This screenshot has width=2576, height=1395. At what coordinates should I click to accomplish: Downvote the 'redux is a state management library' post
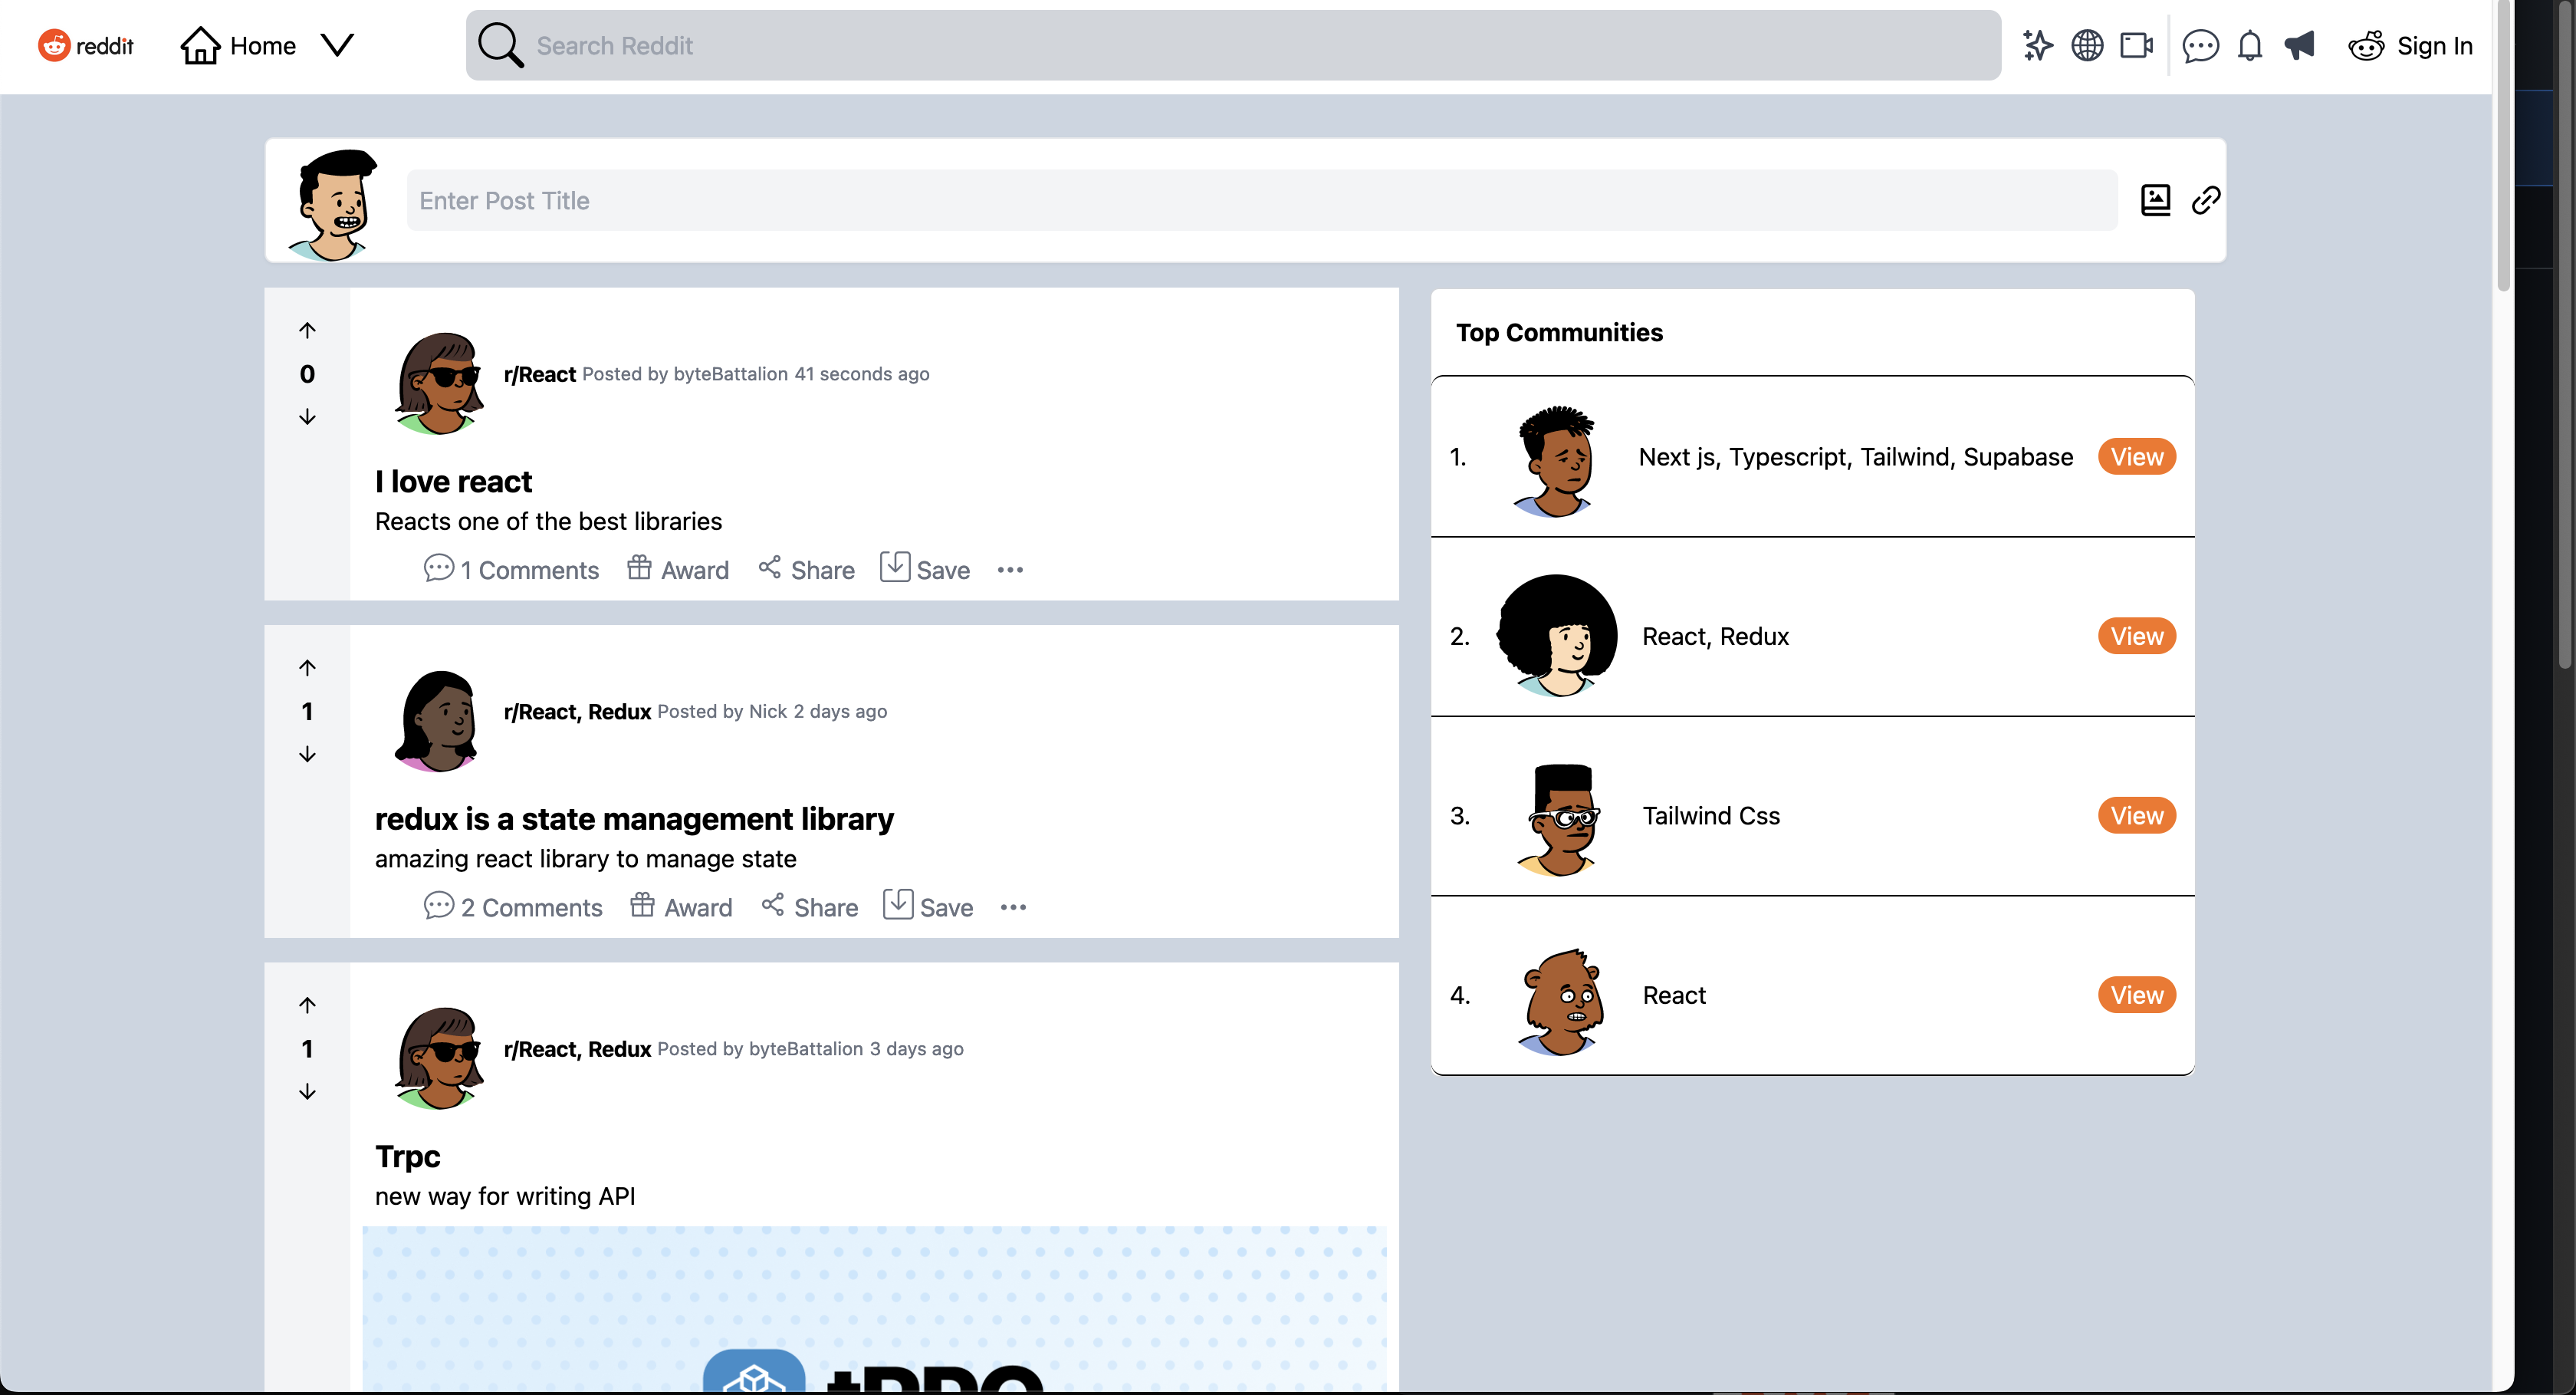click(x=307, y=754)
